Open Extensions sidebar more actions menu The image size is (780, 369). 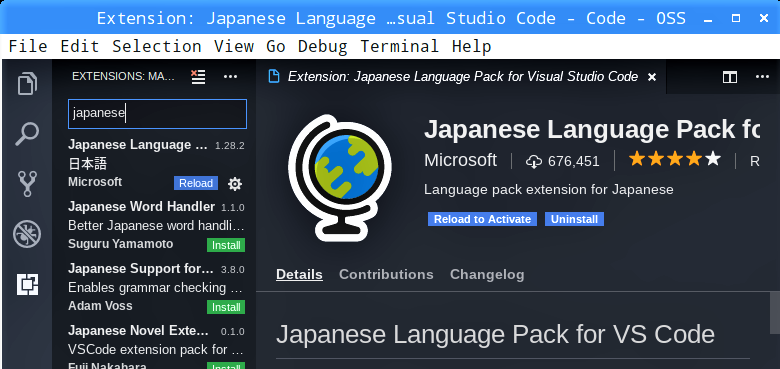coord(230,77)
